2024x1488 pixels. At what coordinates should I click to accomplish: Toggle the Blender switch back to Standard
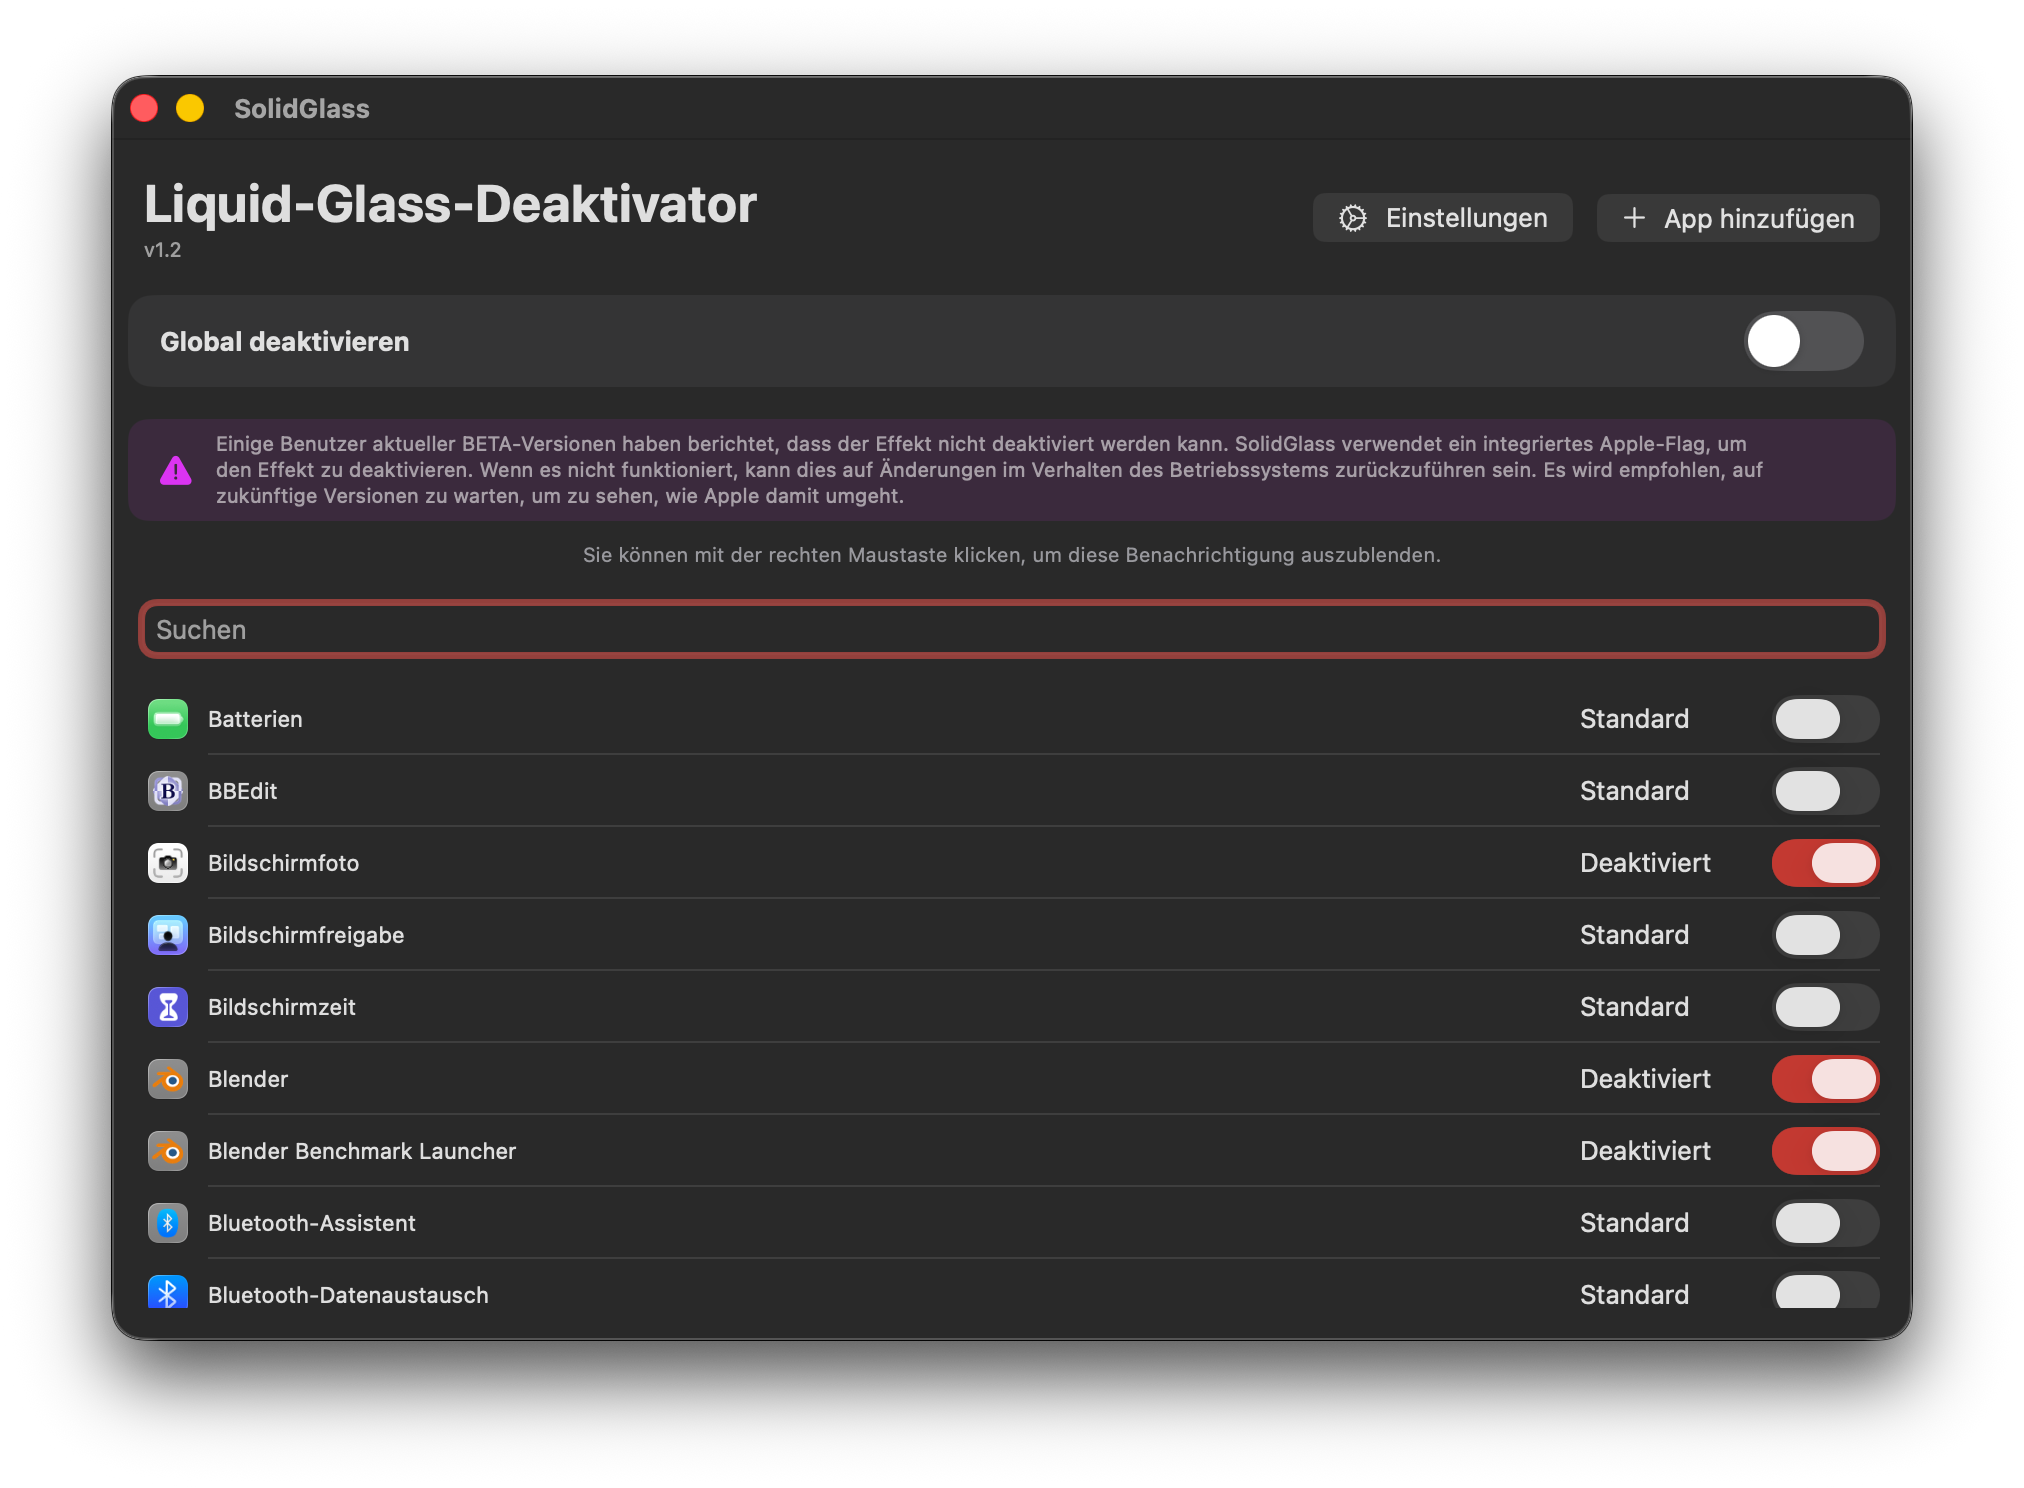pyautogui.click(x=1825, y=1079)
